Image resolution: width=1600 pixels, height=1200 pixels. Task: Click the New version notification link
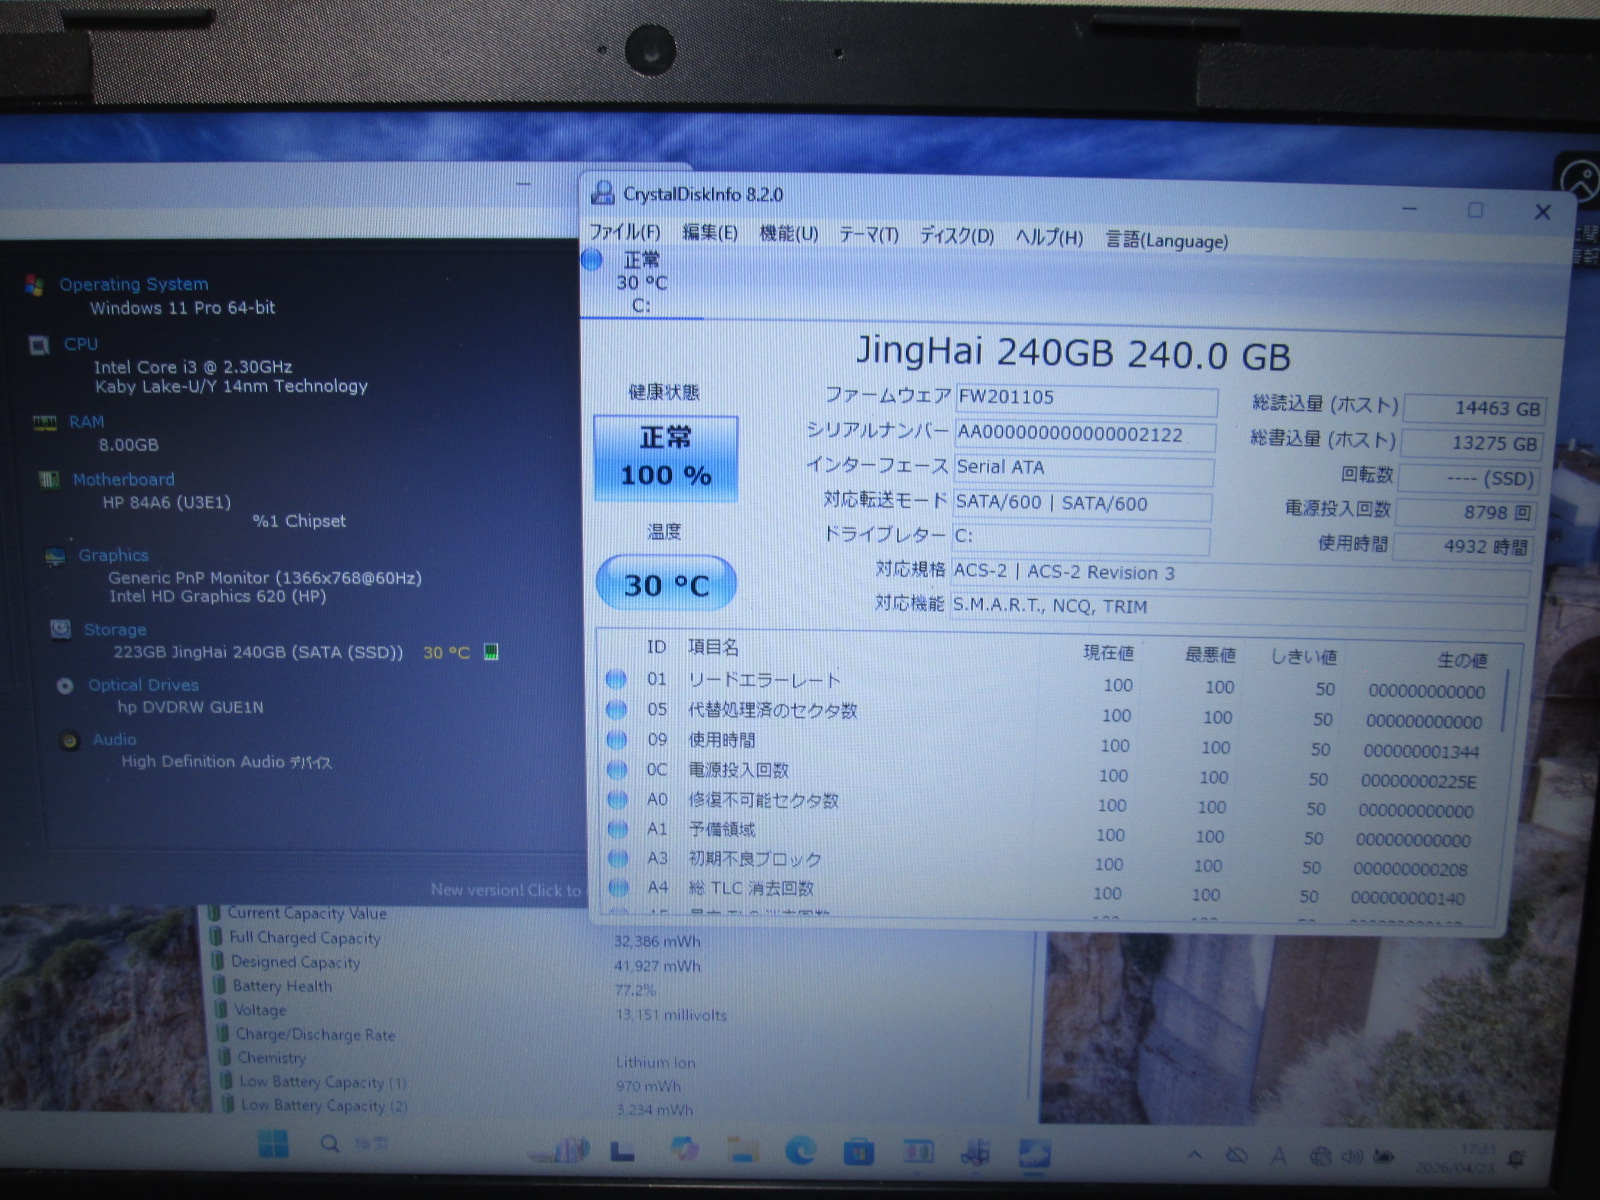(505, 890)
